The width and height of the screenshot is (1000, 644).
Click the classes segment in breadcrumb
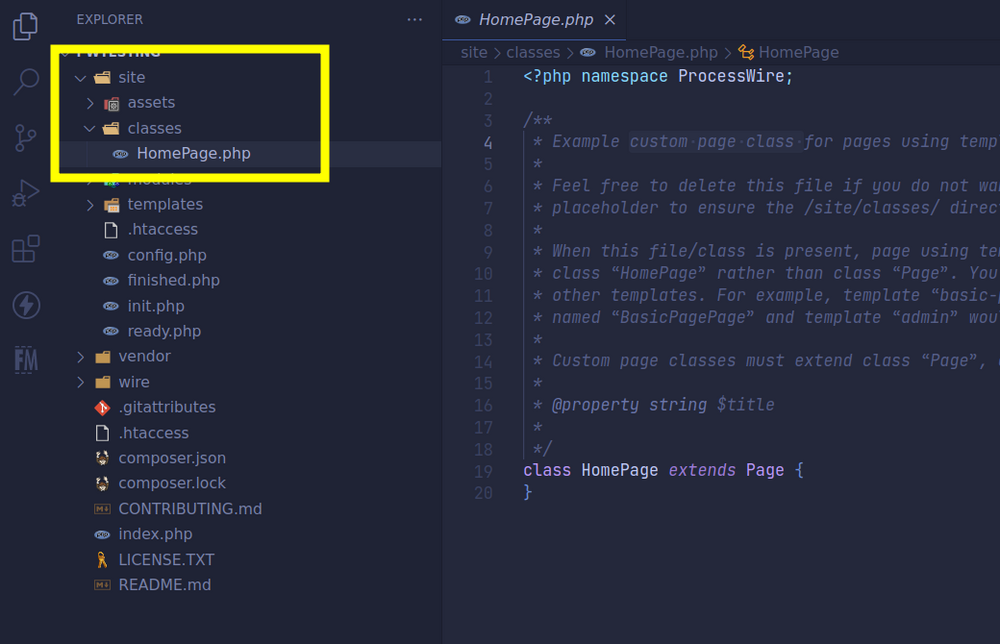[533, 52]
